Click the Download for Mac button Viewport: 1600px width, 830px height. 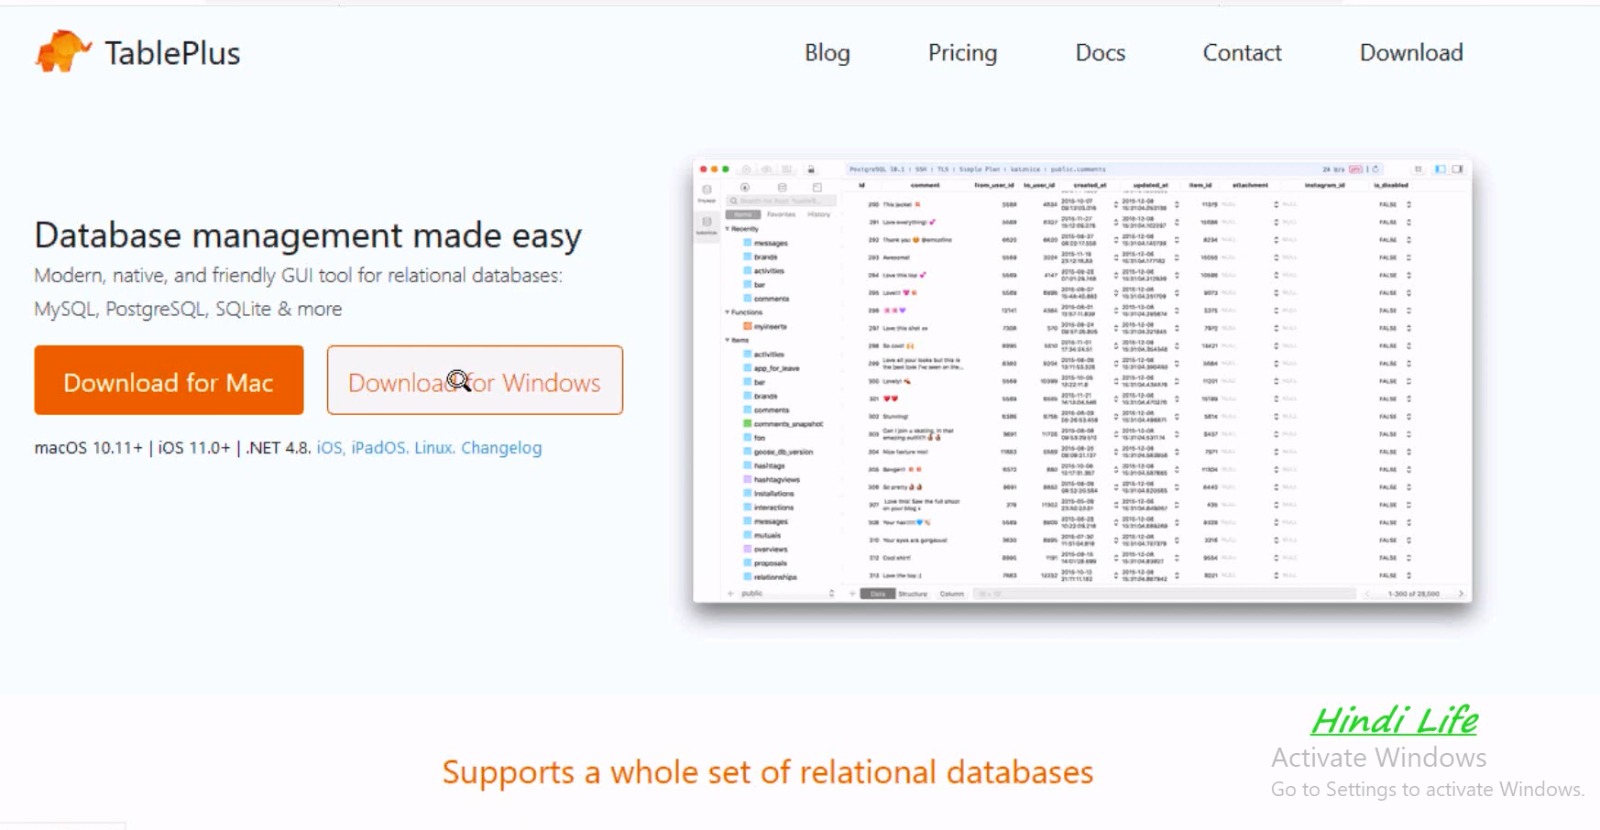click(x=169, y=380)
